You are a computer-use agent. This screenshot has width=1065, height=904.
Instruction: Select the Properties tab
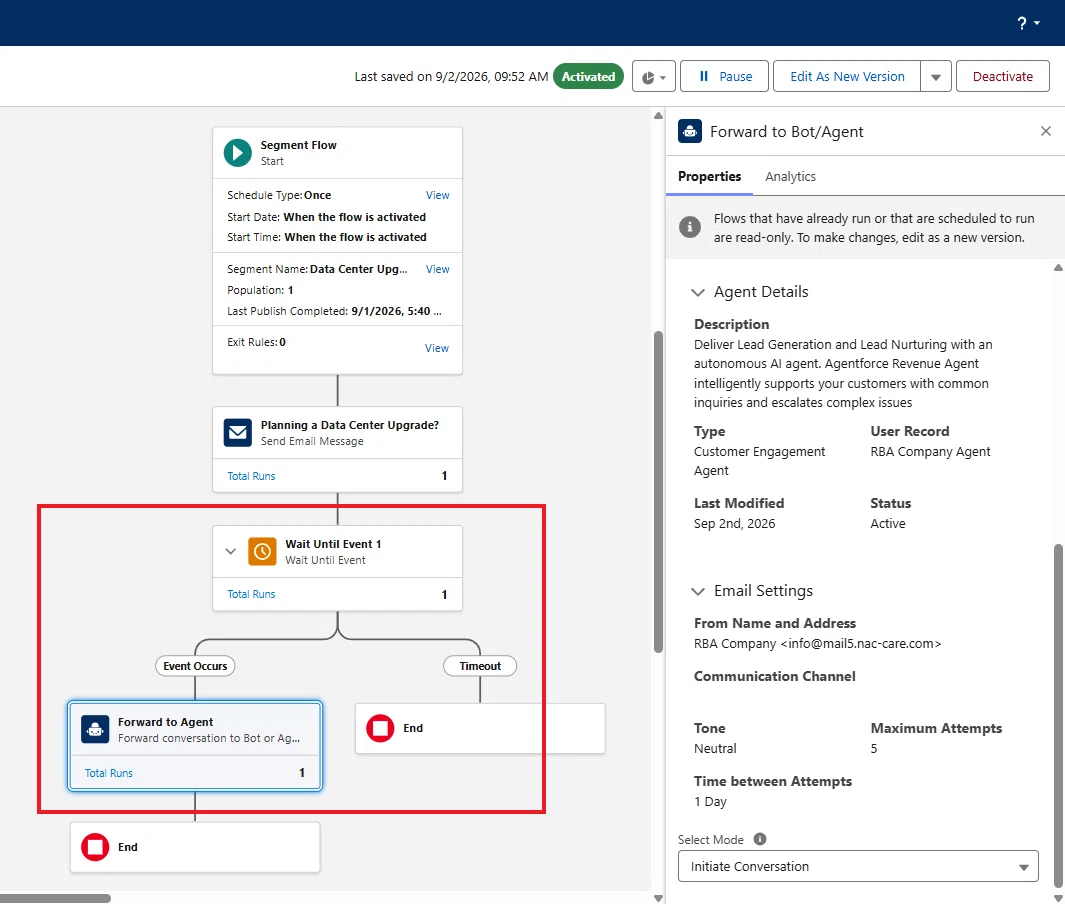709,177
